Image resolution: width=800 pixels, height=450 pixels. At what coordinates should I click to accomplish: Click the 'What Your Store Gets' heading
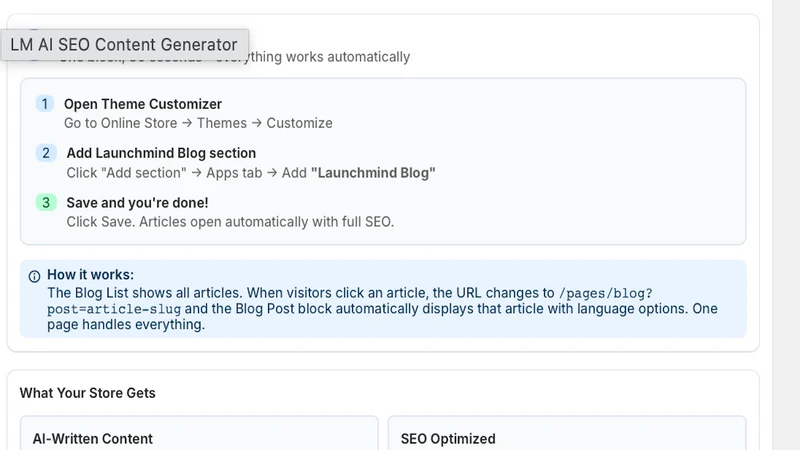coord(87,393)
